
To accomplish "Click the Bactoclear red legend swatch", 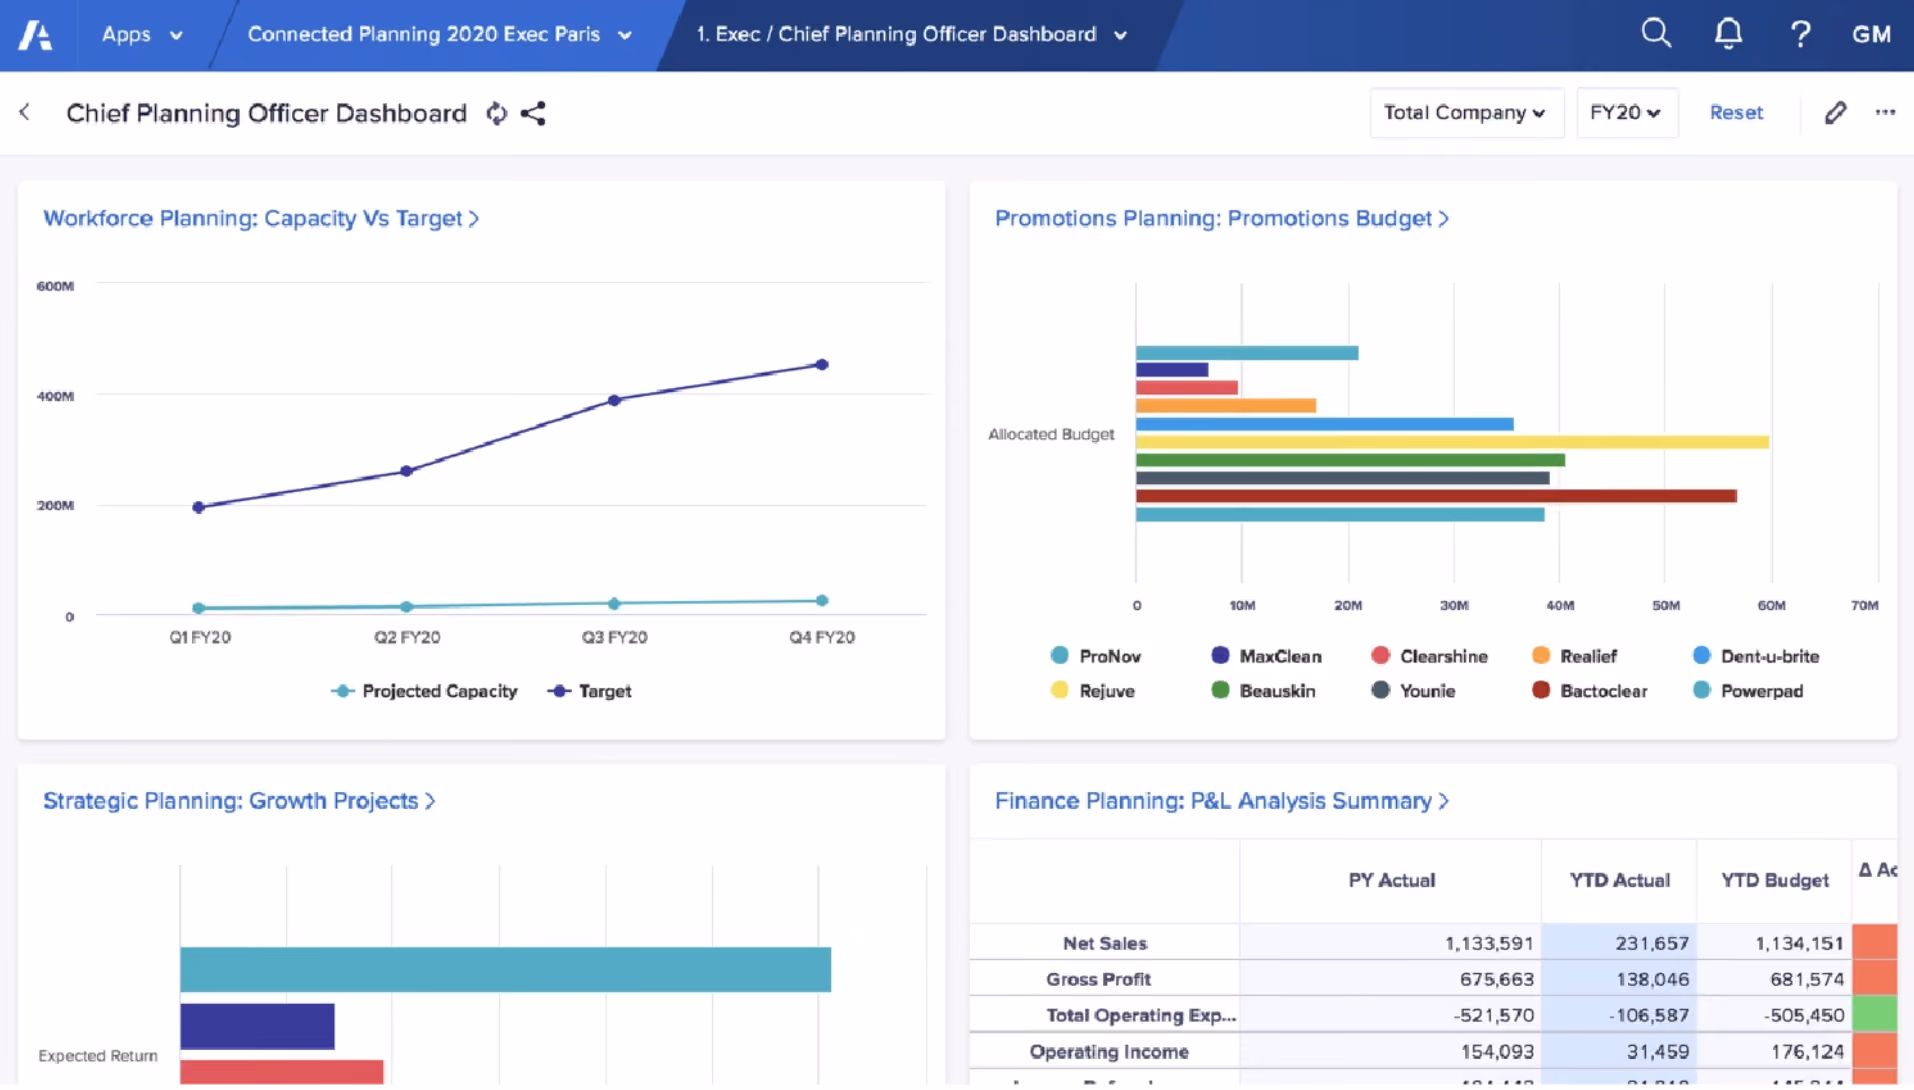I will pos(1541,690).
